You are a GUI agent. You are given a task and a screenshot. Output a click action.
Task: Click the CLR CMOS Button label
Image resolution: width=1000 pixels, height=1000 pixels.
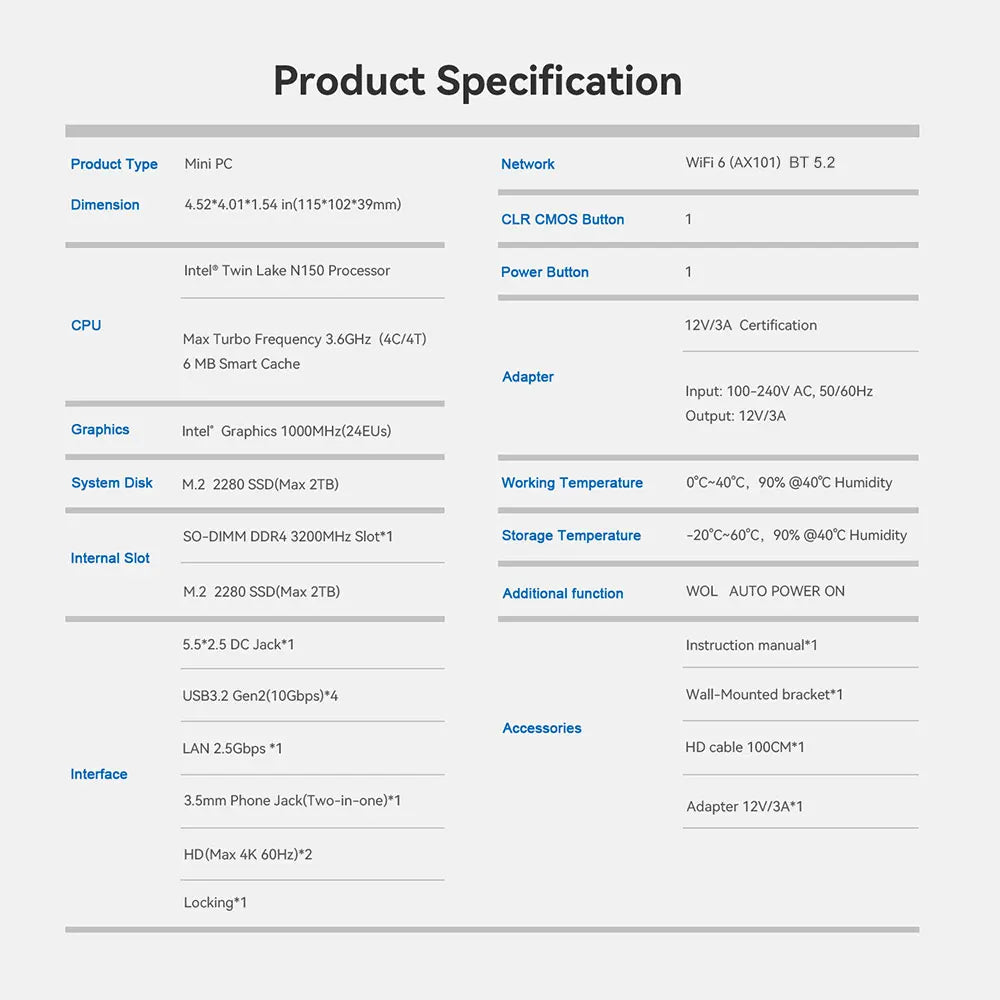point(562,219)
